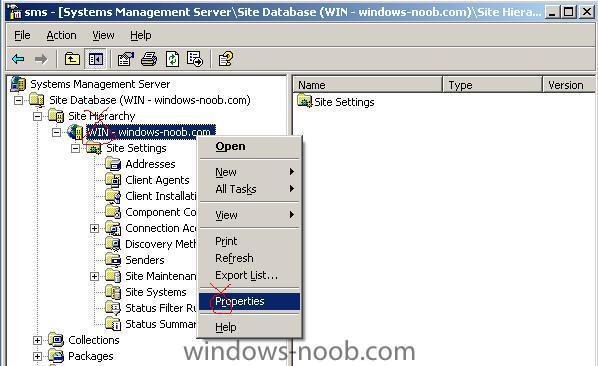Click the Site Database folder icon
Image resolution: width=598 pixels, height=366 pixels.
(37, 100)
